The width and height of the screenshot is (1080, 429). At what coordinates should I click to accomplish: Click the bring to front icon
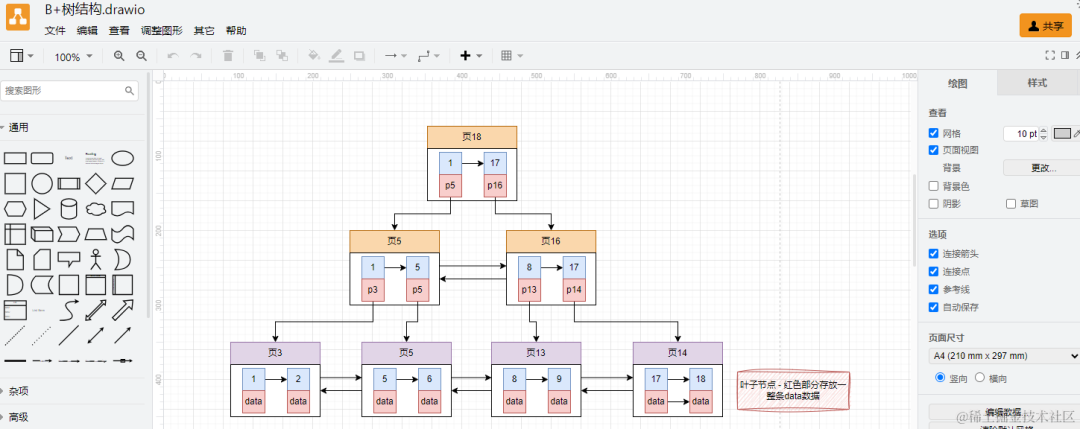pyautogui.click(x=260, y=56)
